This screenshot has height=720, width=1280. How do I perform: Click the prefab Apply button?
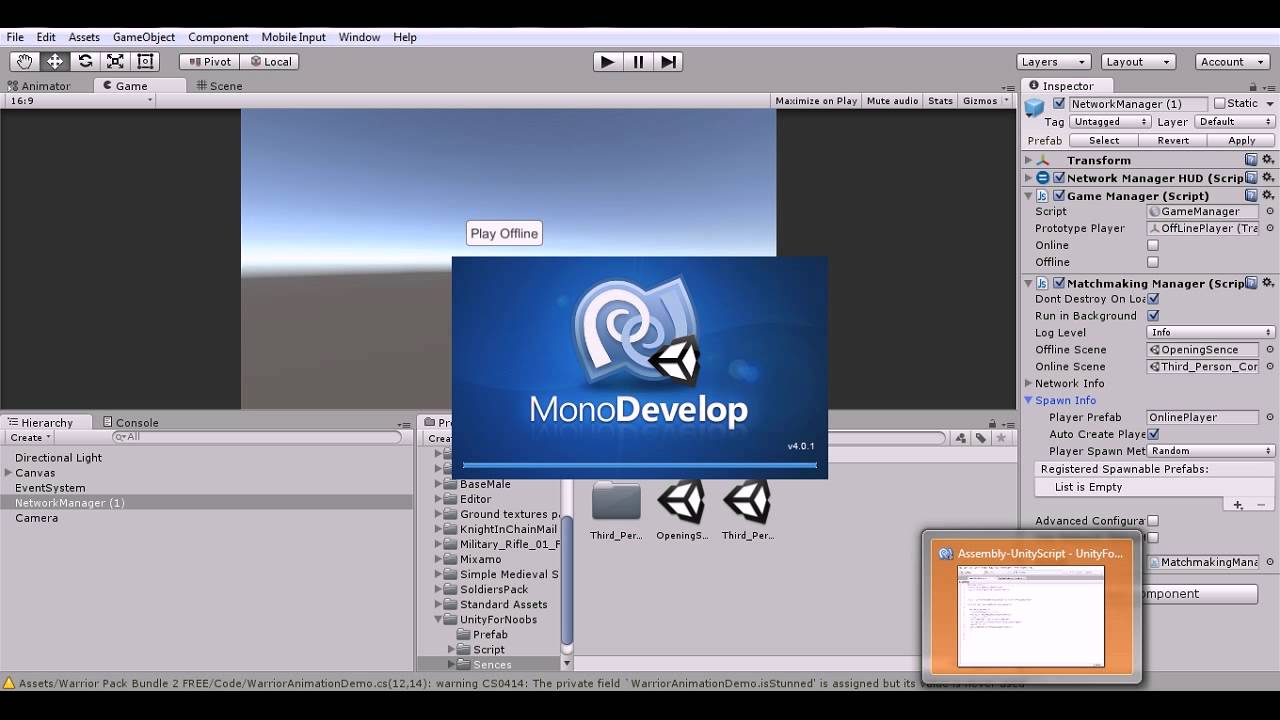pos(1242,141)
